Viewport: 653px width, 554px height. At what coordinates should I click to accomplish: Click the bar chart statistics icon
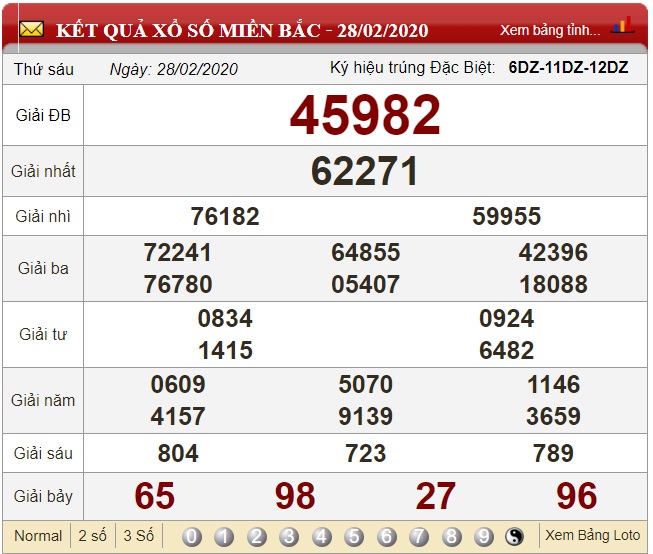(x=623, y=25)
